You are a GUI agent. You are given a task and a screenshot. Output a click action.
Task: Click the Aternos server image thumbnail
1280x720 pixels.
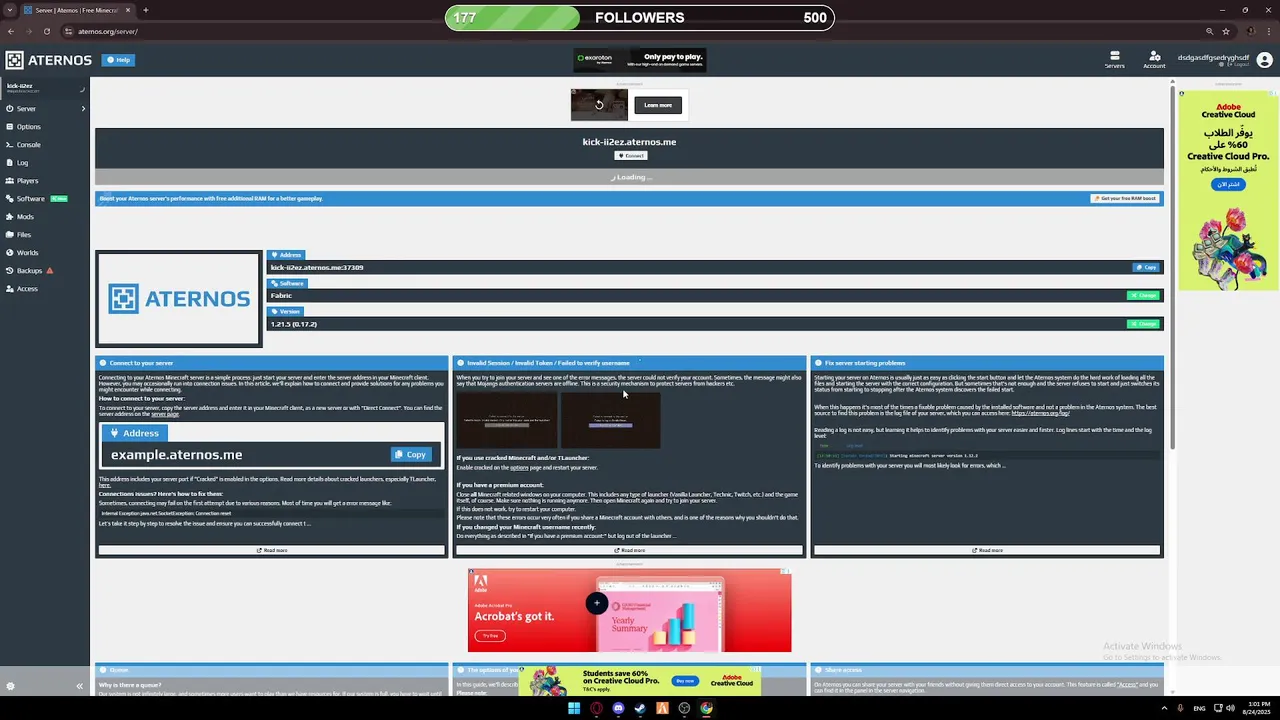(x=179, y=298)
